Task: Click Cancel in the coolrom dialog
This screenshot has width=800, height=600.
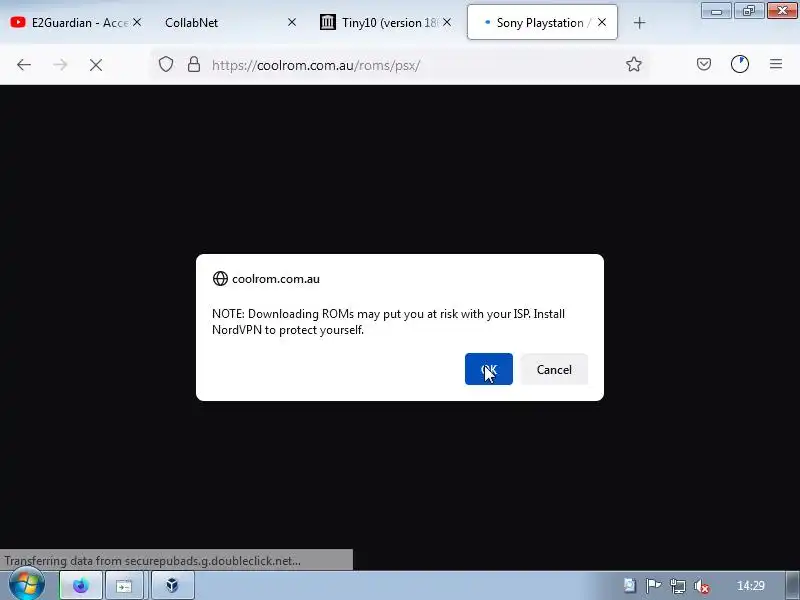Action: click(x=554, y=369)
